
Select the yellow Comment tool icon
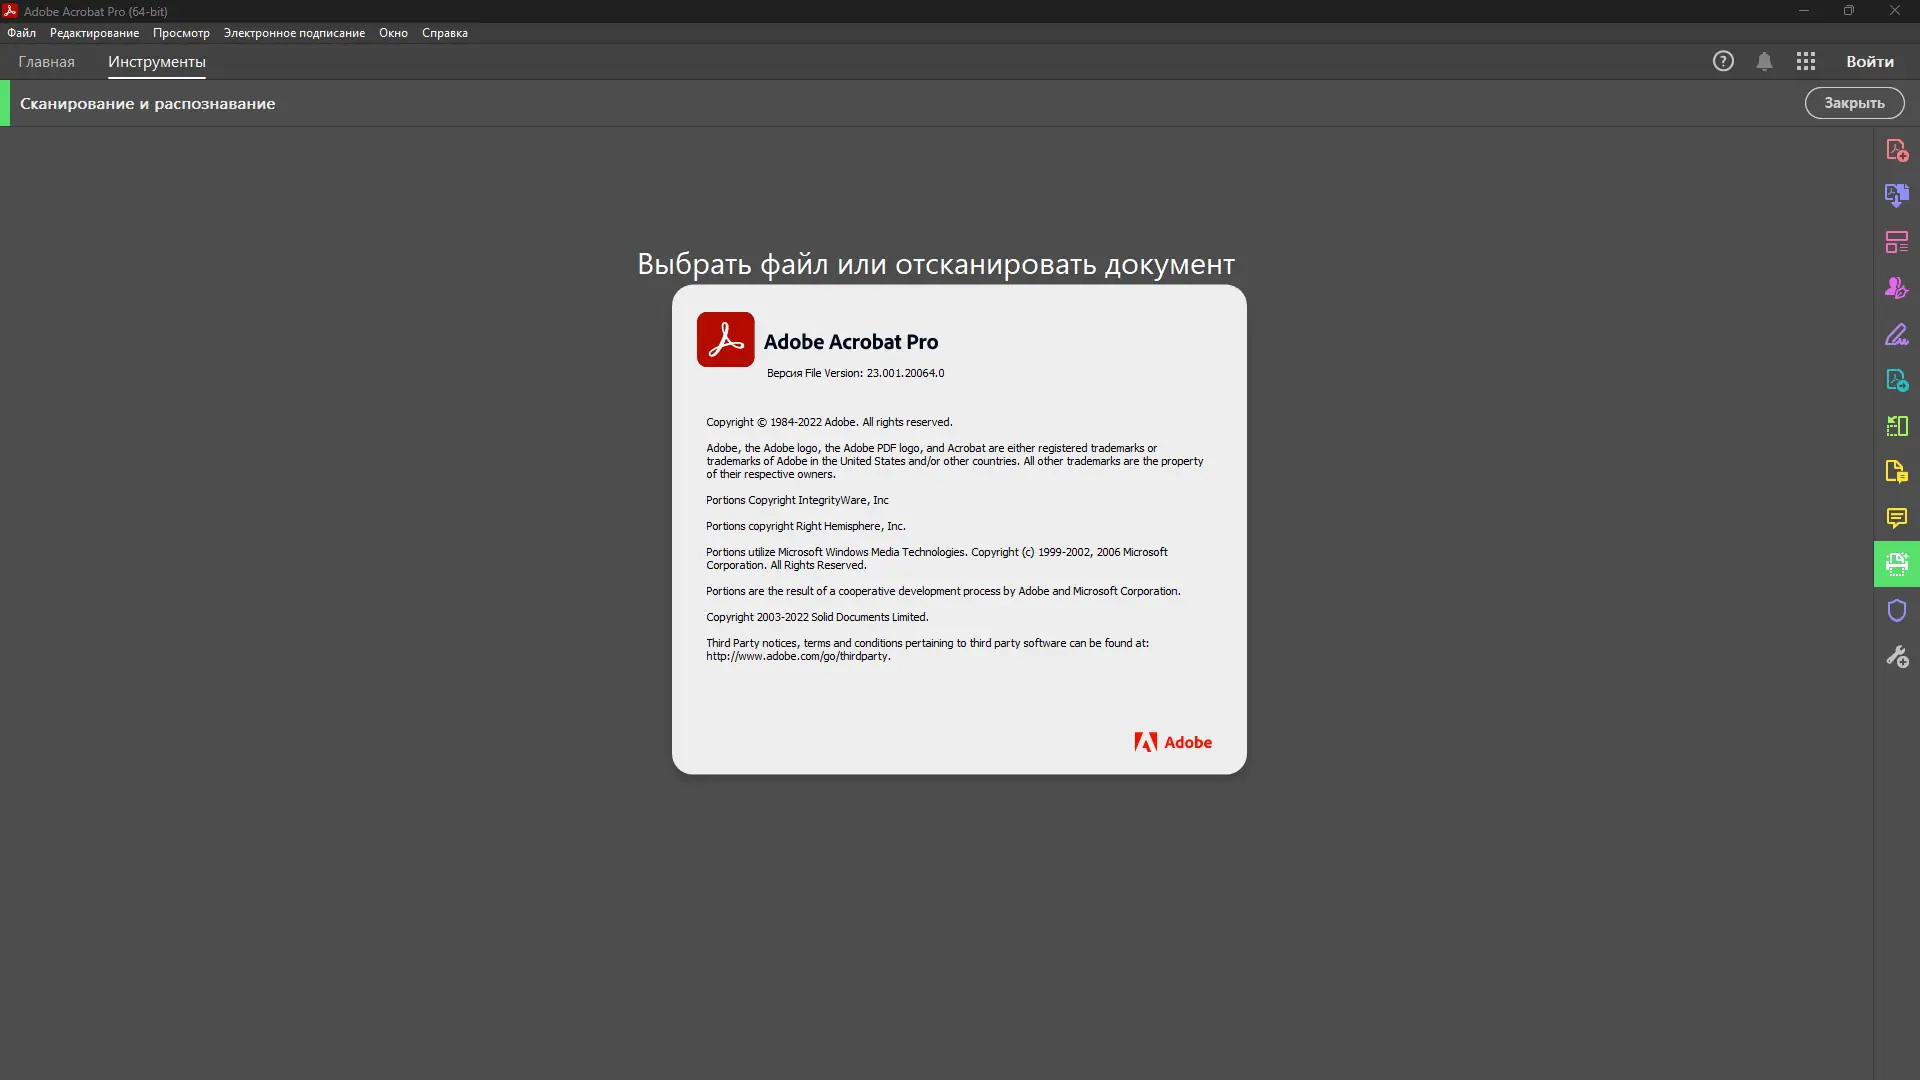[x=1896, y=518]
